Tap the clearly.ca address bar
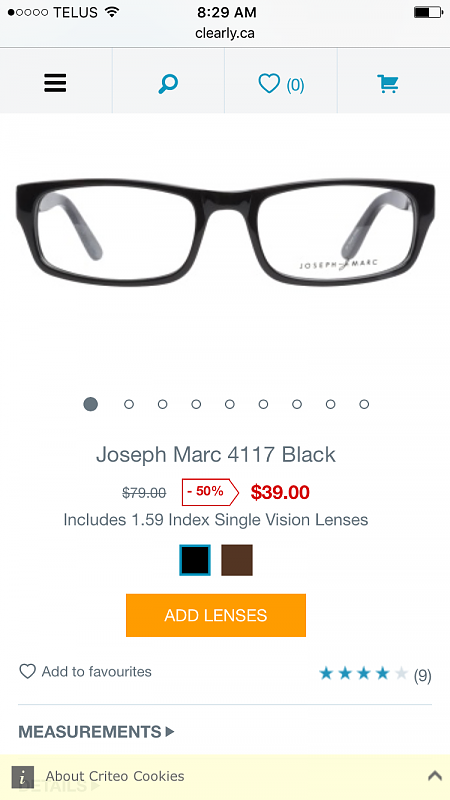This screenshot has height=800, width=450. [x=224, y=34]
